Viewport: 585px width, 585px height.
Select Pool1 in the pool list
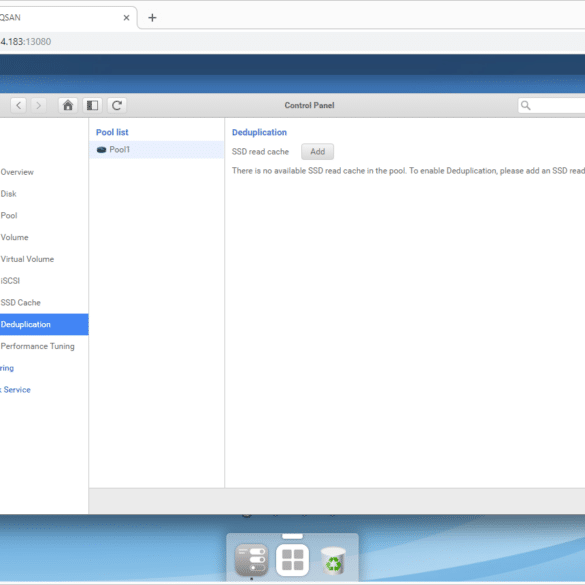tap(156, 150)
